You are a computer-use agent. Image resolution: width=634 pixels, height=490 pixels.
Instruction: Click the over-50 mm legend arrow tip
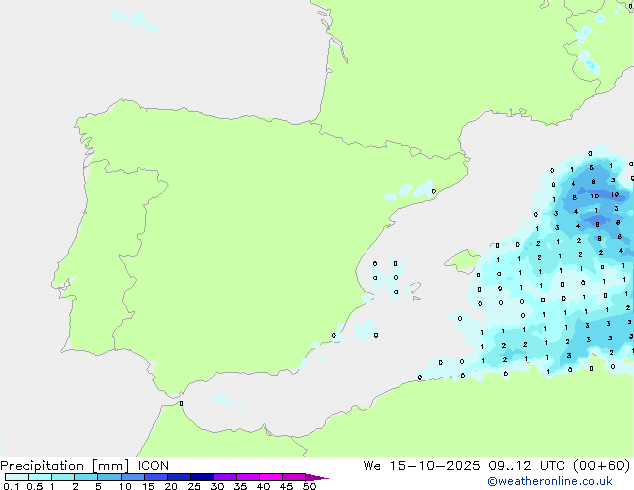(317, 477)
